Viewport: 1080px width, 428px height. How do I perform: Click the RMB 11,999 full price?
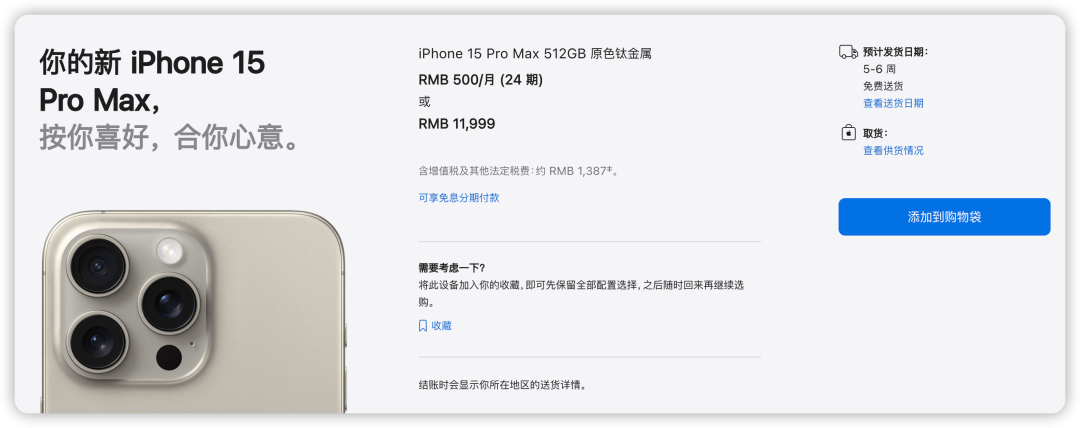click(x=457, y=124)
